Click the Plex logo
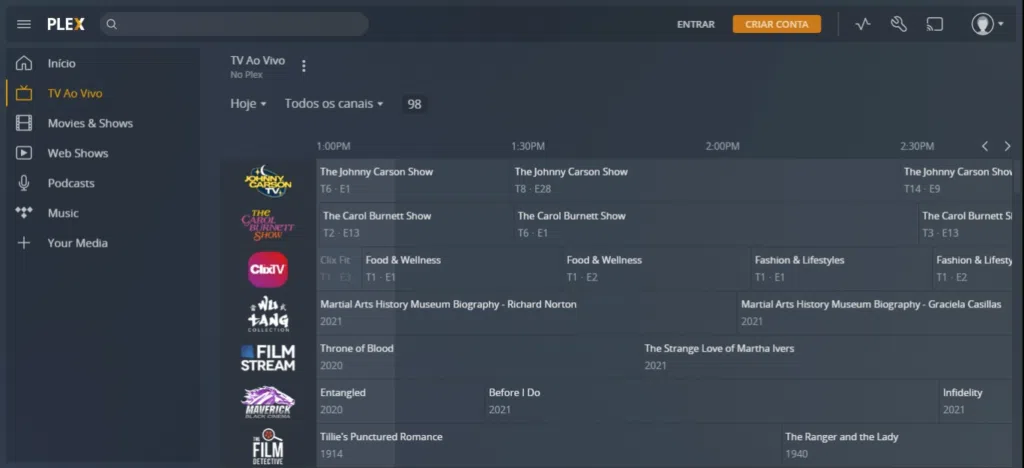 (66, 24)
